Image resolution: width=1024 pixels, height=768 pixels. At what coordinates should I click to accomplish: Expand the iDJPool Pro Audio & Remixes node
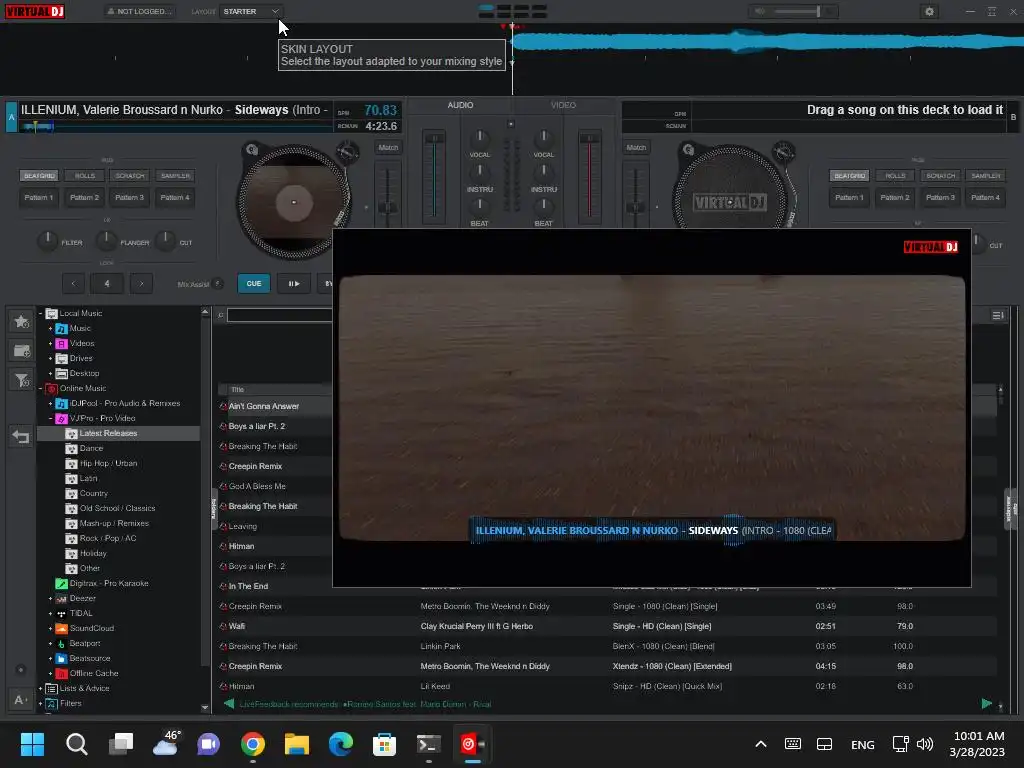point(50,404)
